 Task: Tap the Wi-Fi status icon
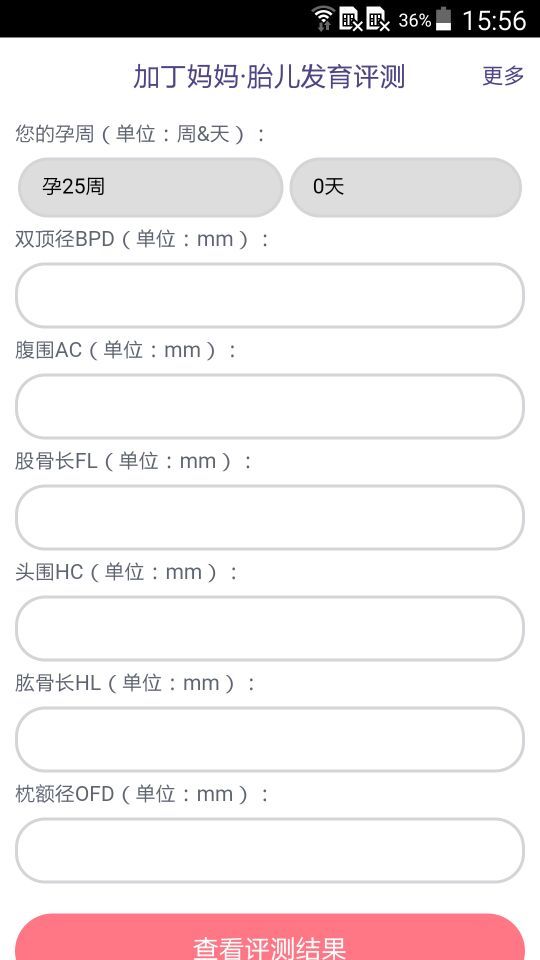tap(323, 18)
